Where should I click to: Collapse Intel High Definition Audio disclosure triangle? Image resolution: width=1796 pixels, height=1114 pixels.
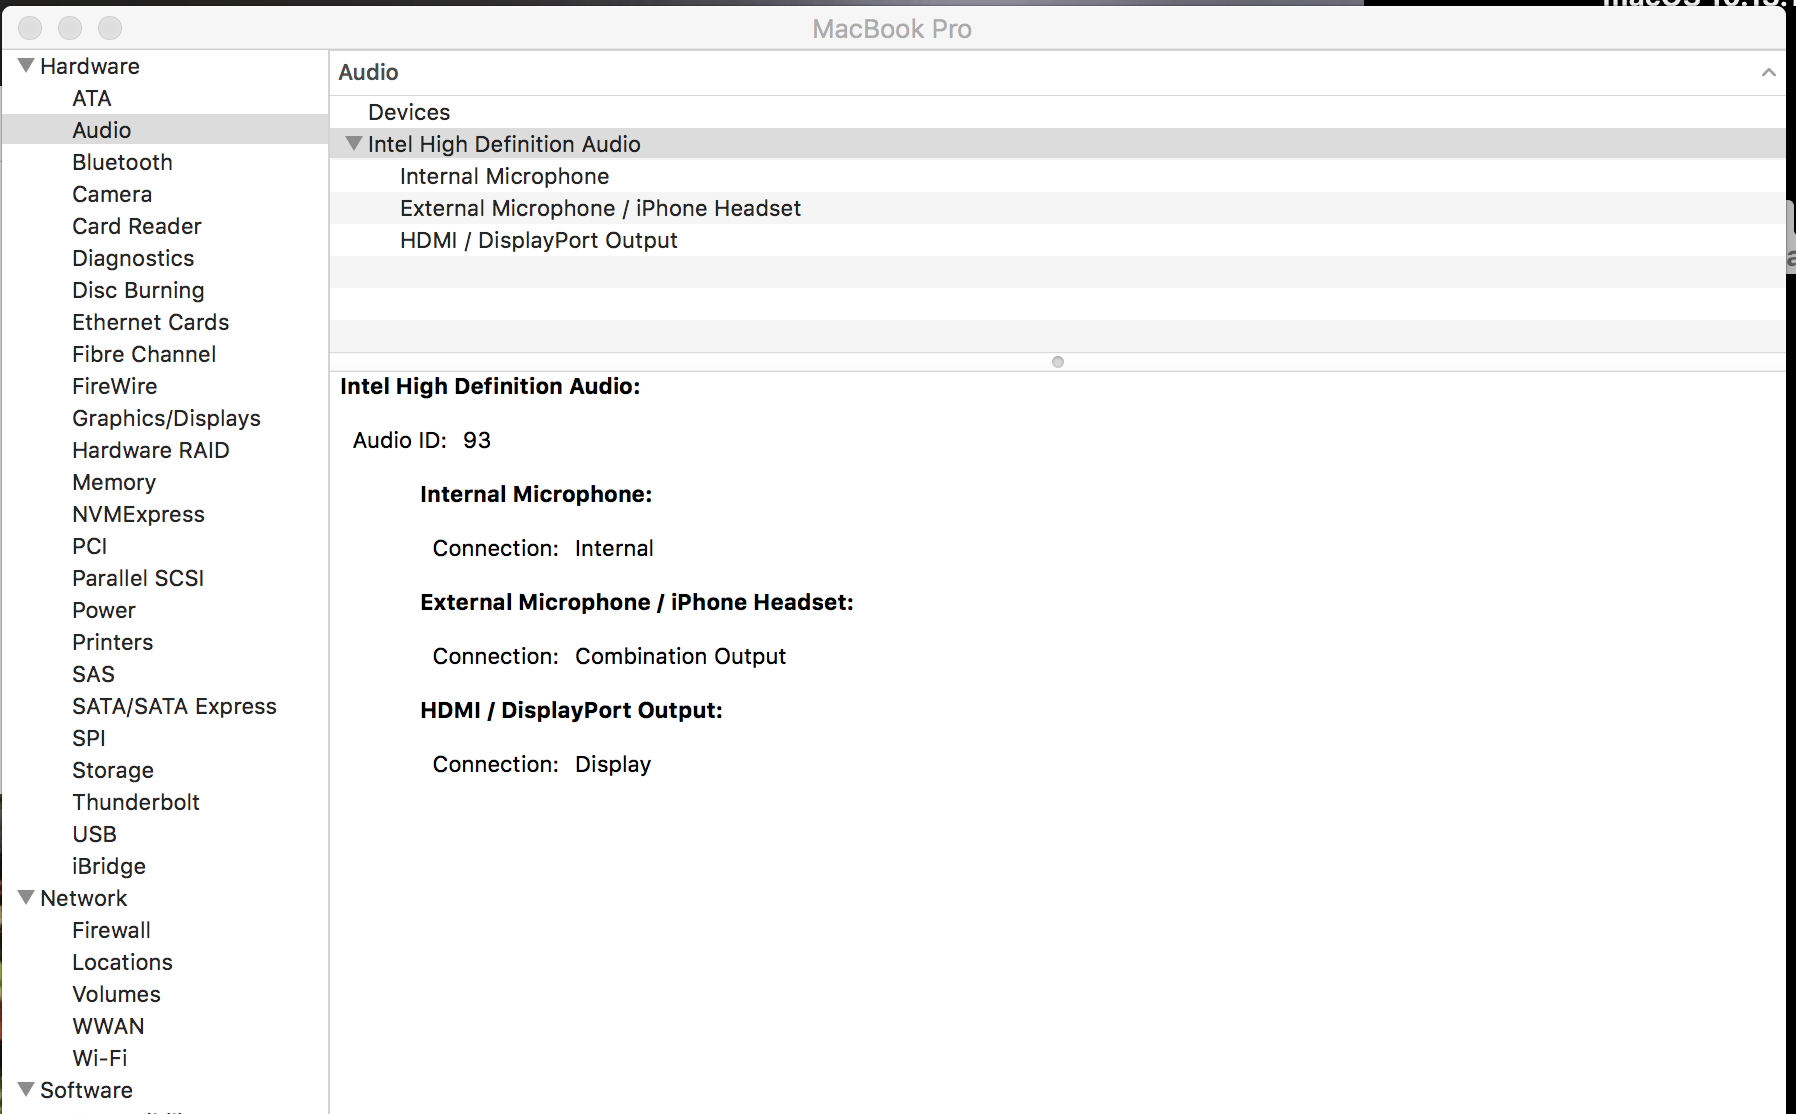pyautogui.click(x=353, y=144)
